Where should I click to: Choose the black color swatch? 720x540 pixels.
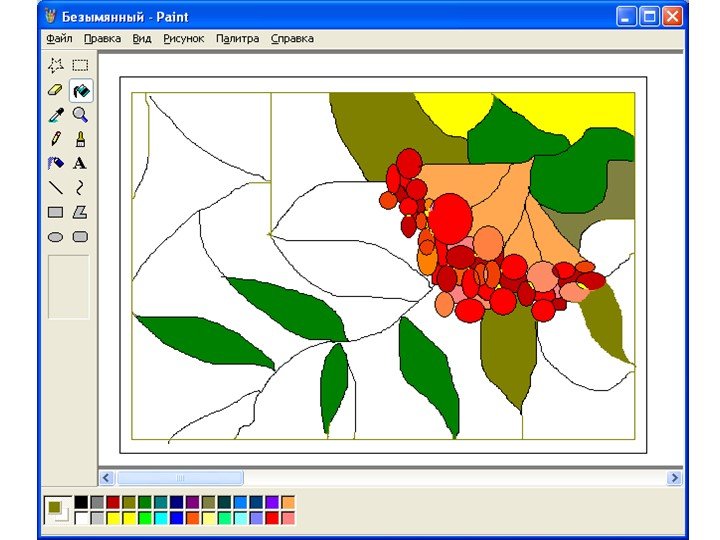[81, 502]
